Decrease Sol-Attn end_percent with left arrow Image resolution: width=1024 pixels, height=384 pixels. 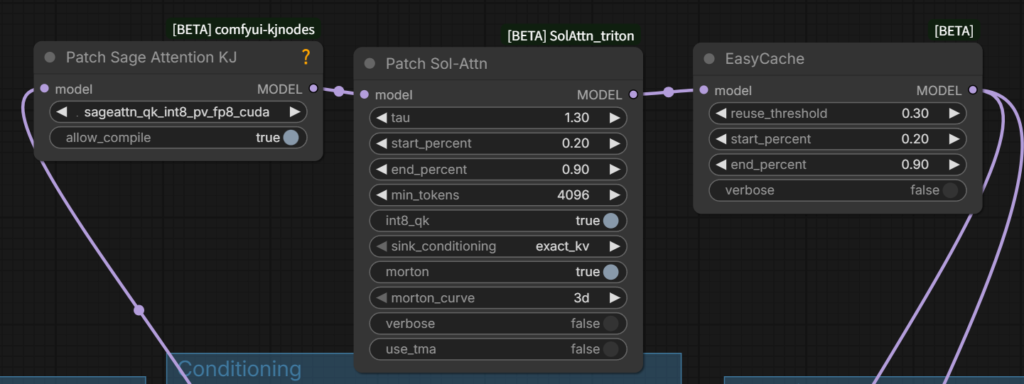[381, 169]
